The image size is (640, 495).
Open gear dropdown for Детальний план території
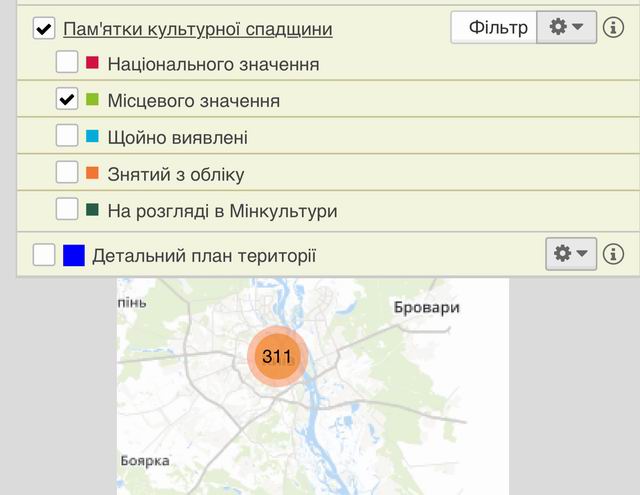[571, 254]
